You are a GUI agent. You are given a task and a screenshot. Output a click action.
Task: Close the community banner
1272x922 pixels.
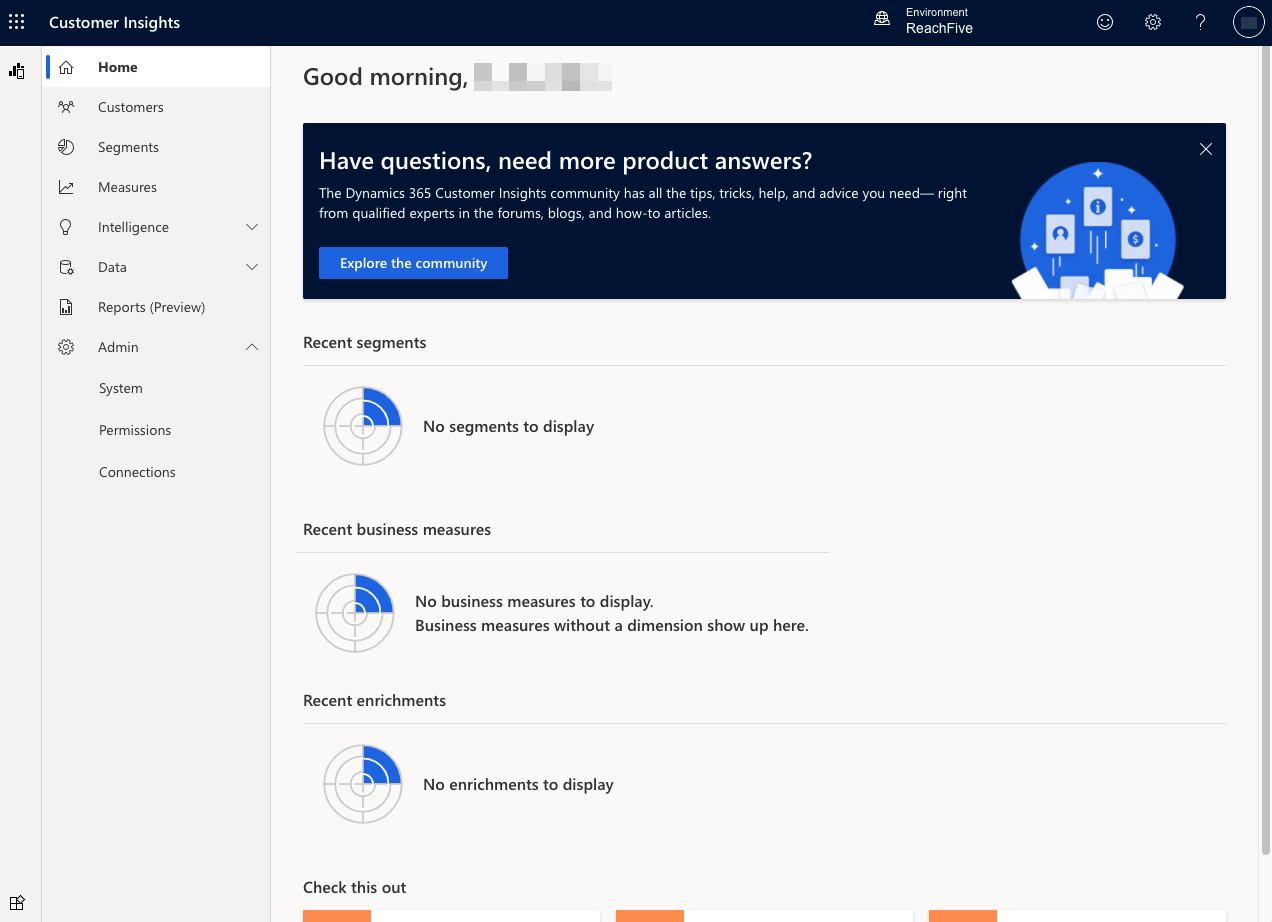[1206, 149]
